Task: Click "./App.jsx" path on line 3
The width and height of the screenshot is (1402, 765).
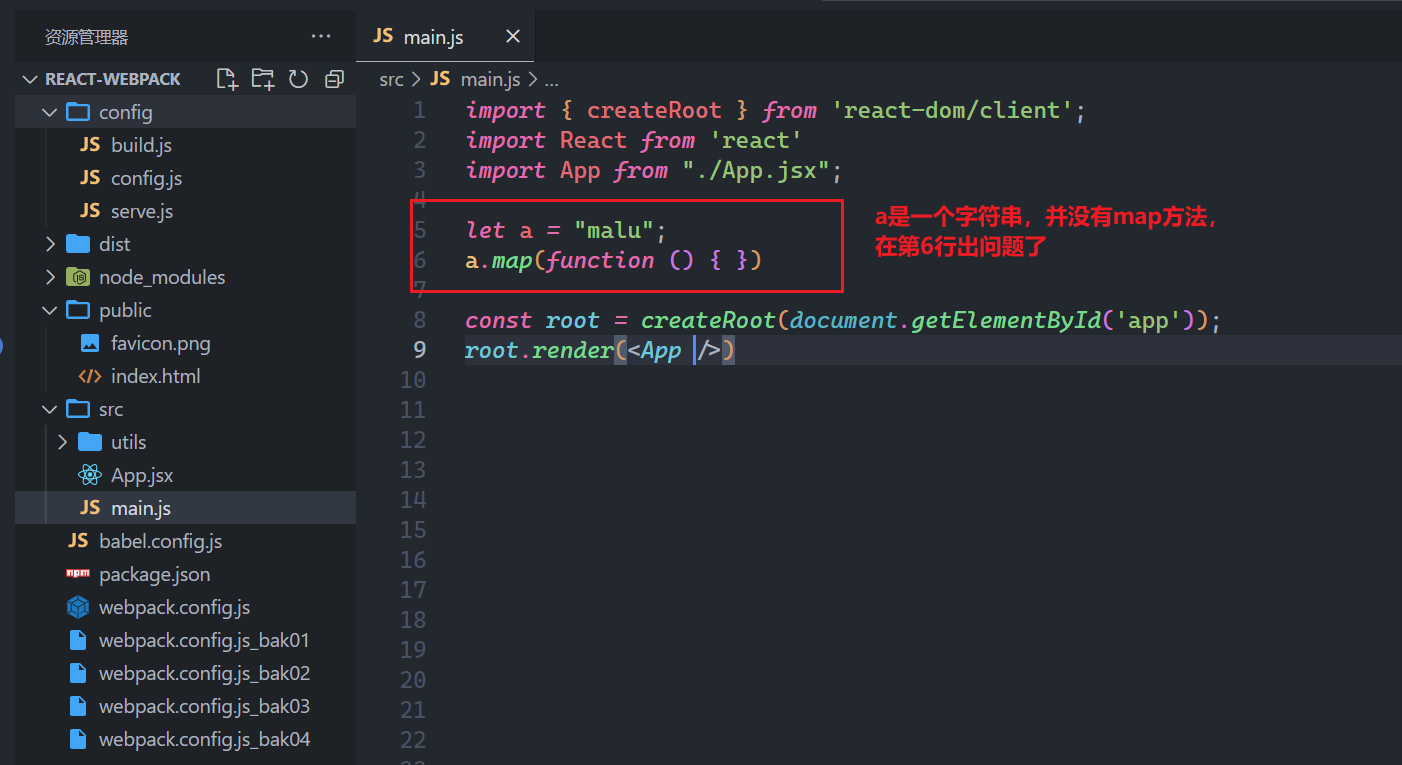Action: (756, 170)
